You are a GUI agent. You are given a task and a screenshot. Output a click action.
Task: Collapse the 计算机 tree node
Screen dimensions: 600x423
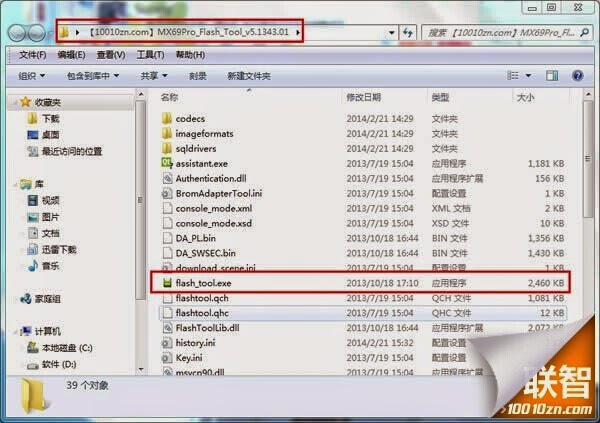(x=16, y=332)
